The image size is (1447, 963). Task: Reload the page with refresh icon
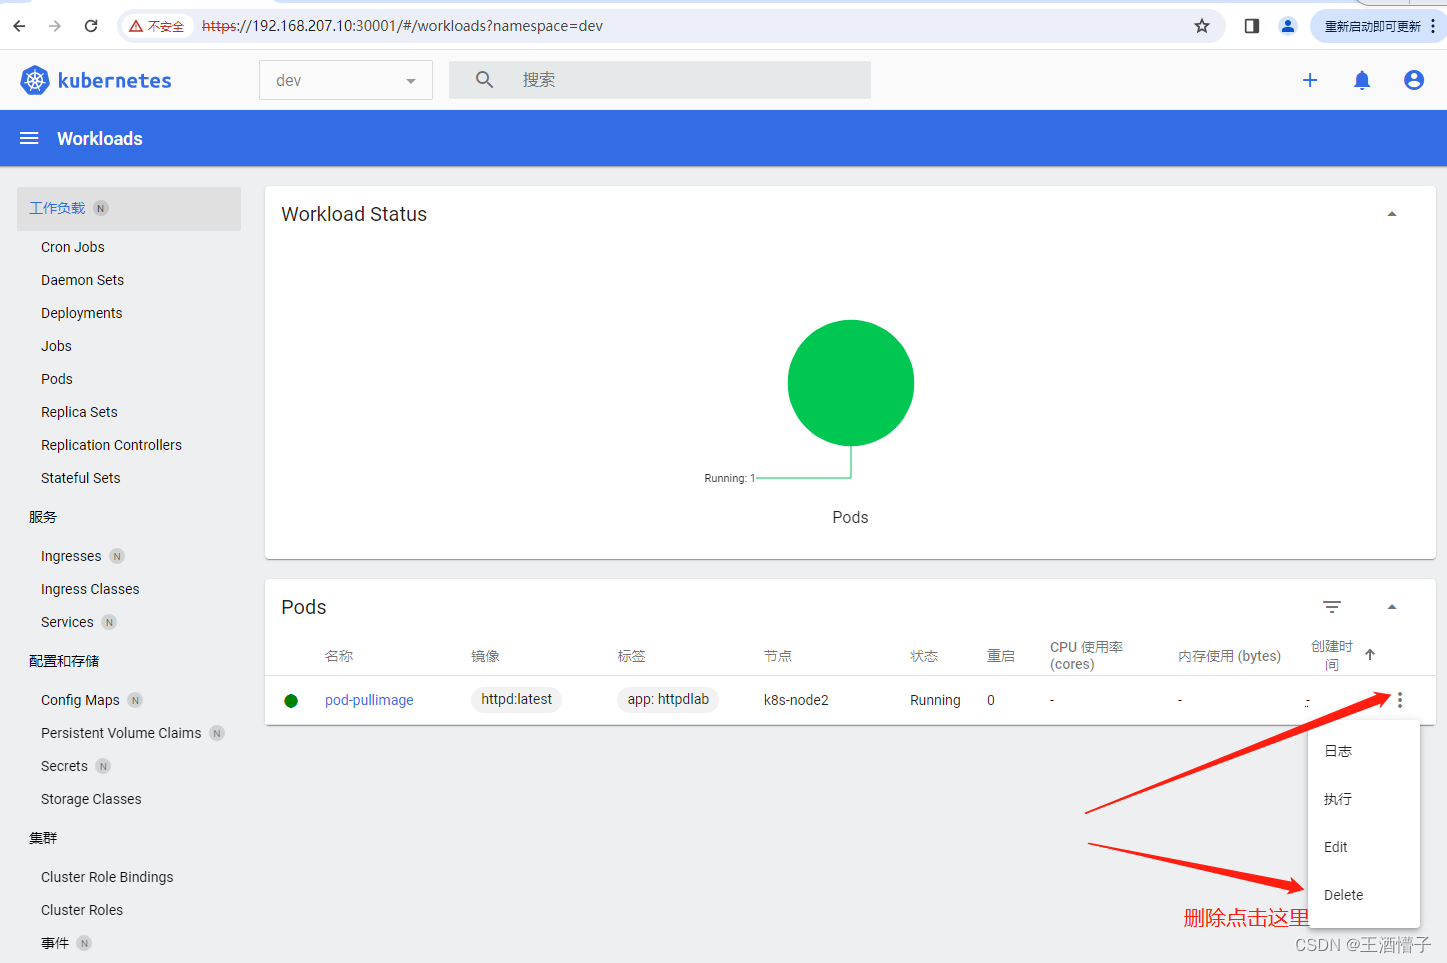click(91, 26)
